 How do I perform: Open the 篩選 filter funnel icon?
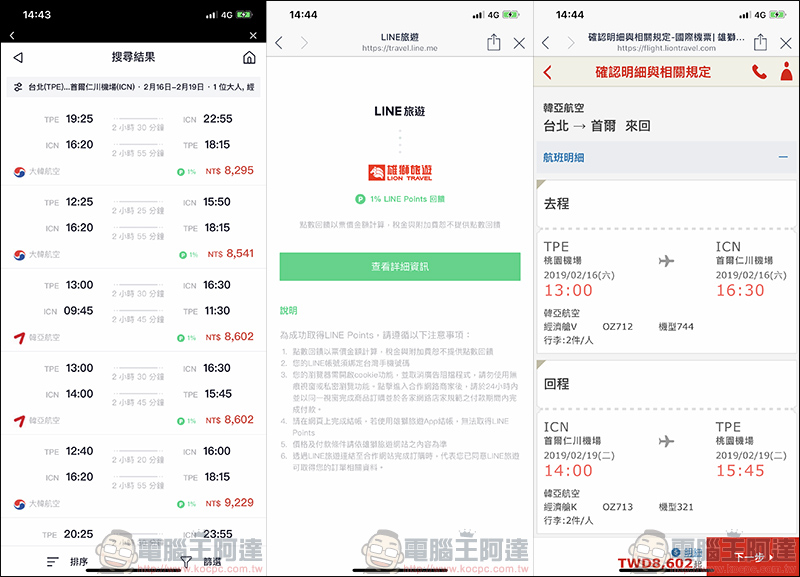click(186, 562)
